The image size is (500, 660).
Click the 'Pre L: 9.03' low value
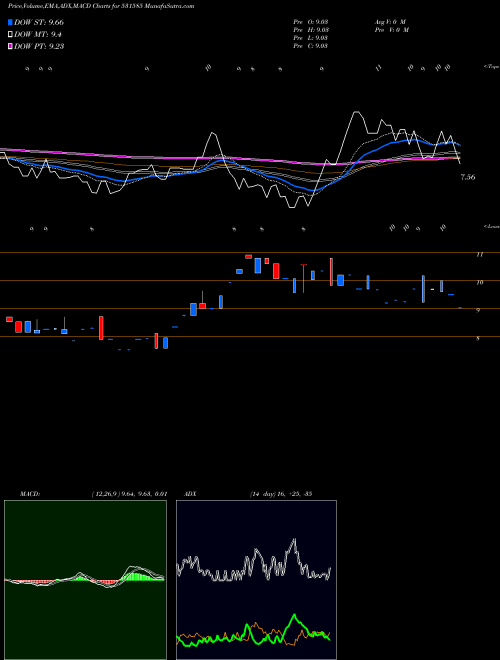point(311,38)
